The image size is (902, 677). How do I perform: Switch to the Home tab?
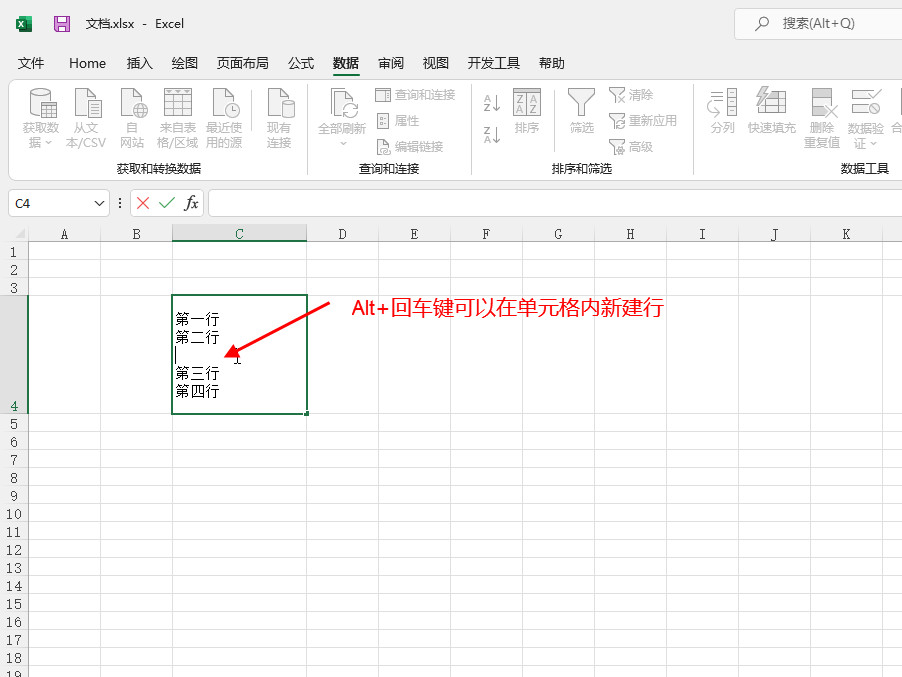click(87, 63)
